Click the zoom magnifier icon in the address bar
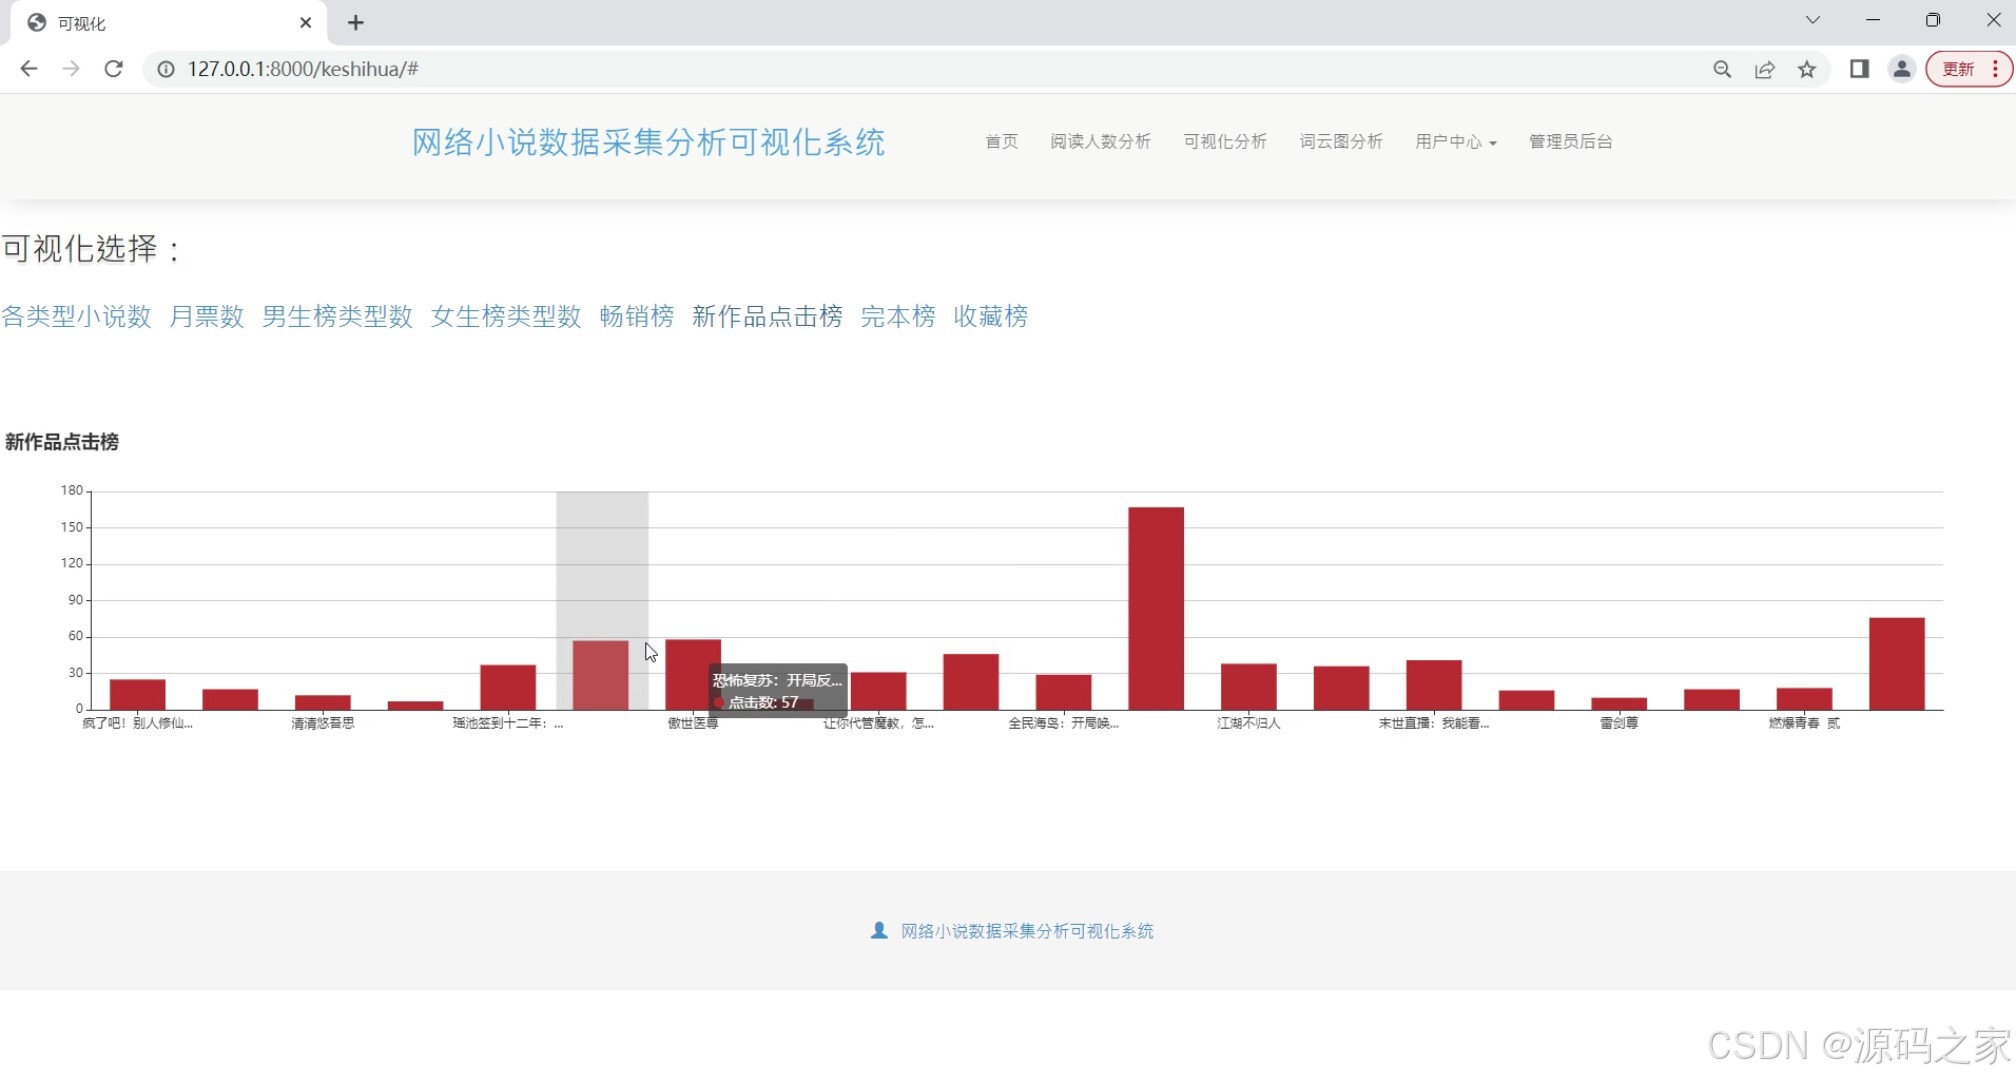This screenshot has width=2016, height=1080. (x=1721, y=69)
